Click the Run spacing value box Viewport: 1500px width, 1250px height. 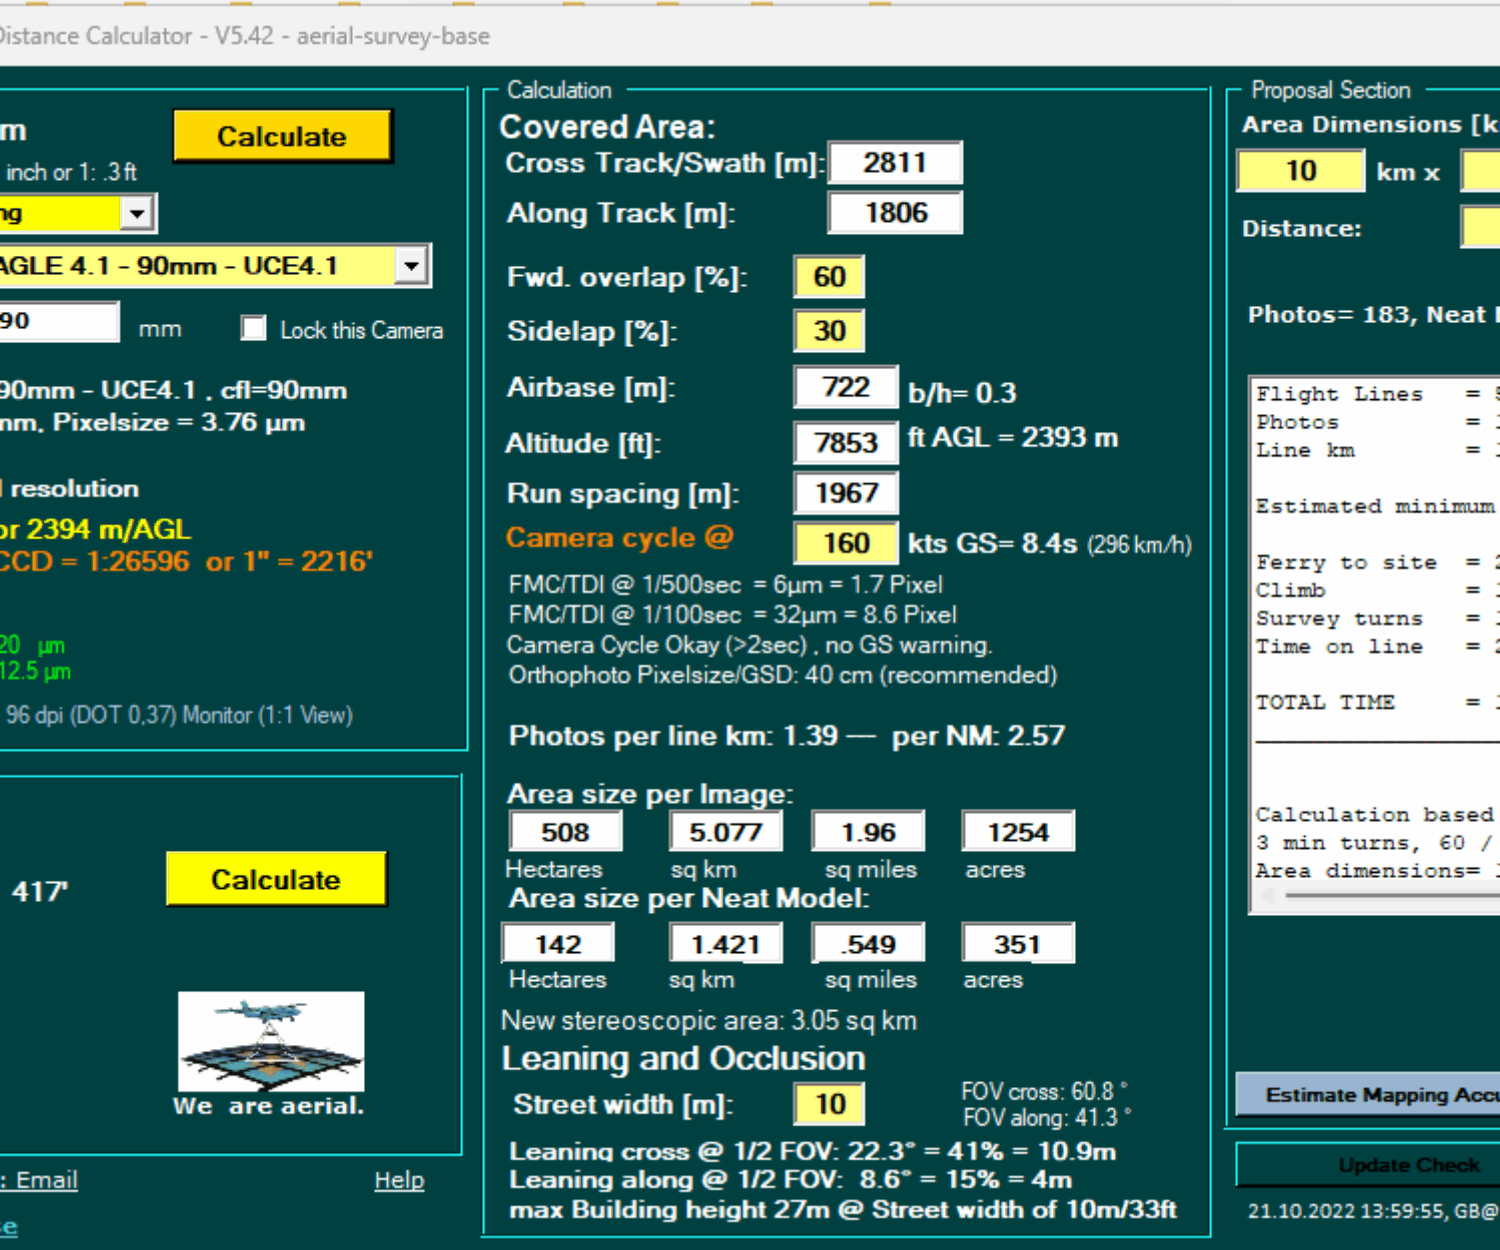click(845, 493)
